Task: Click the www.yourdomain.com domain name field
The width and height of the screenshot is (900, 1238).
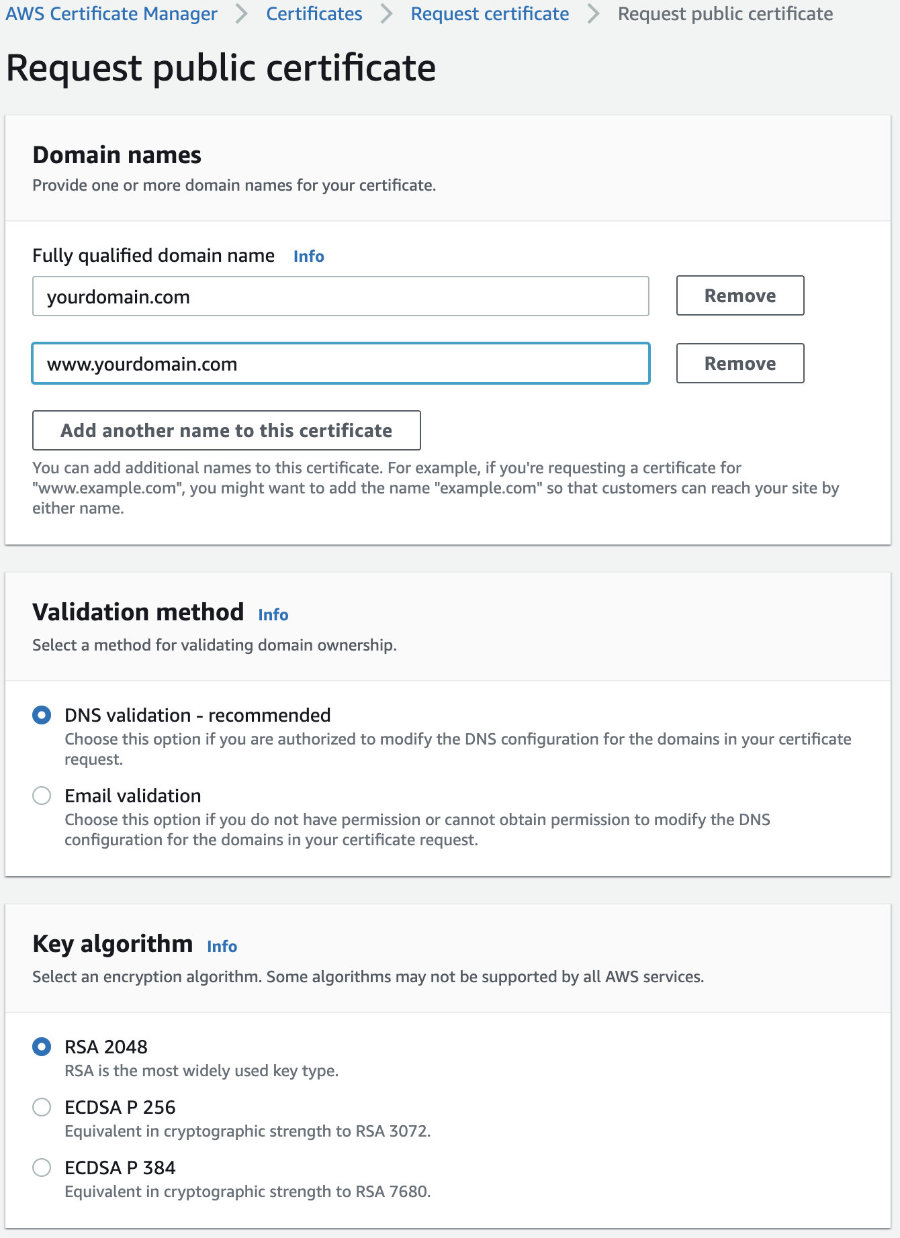Action: pos(341,363)
